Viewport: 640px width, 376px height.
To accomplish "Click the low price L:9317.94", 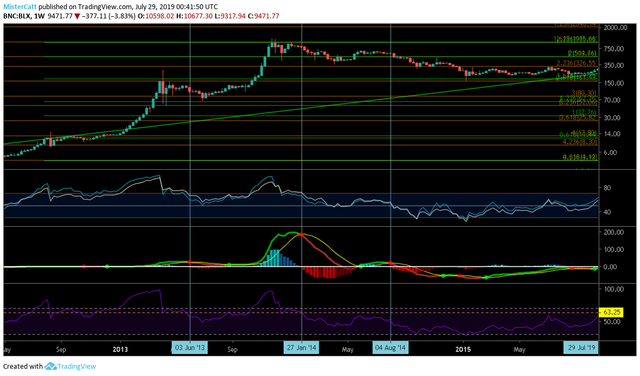I will pyautogui.click(x=230, y=16).
